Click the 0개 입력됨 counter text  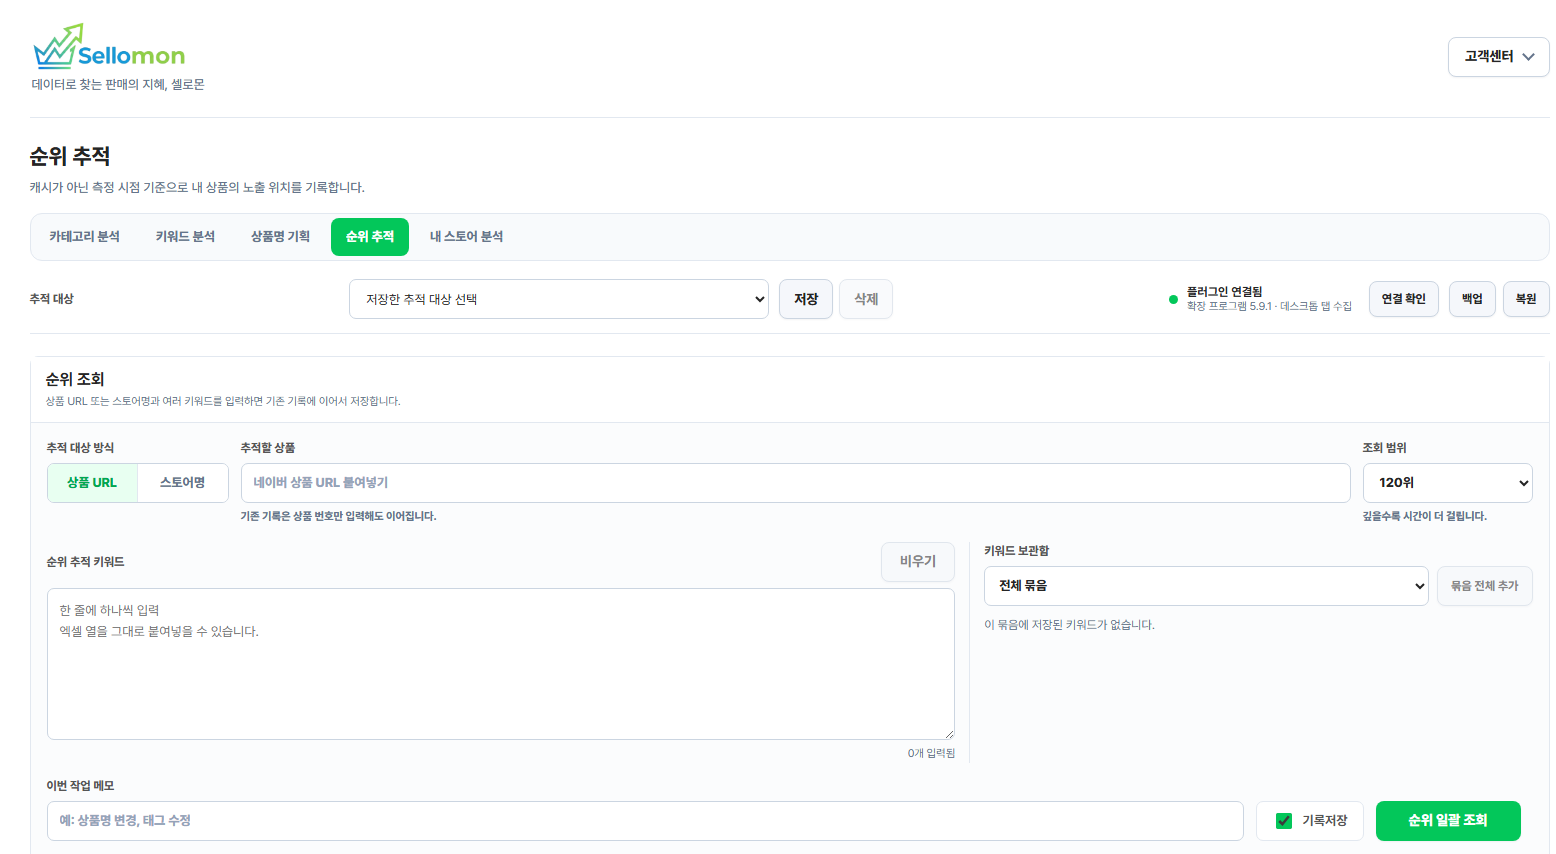(931, 753)
